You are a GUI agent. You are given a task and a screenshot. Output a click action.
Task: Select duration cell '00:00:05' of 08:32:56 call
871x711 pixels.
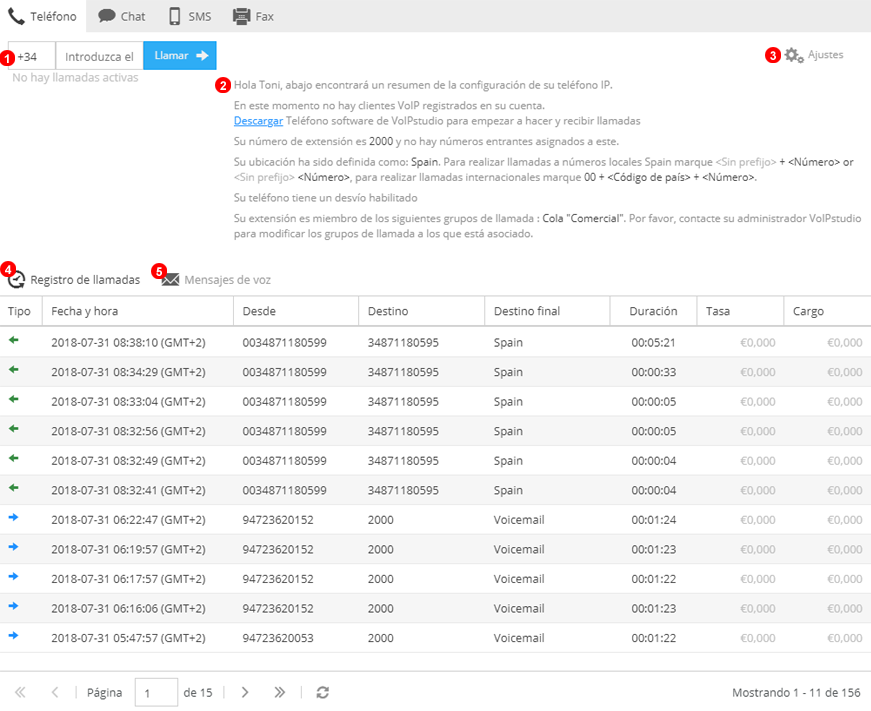pyautogui.click(x=653, y=431)
